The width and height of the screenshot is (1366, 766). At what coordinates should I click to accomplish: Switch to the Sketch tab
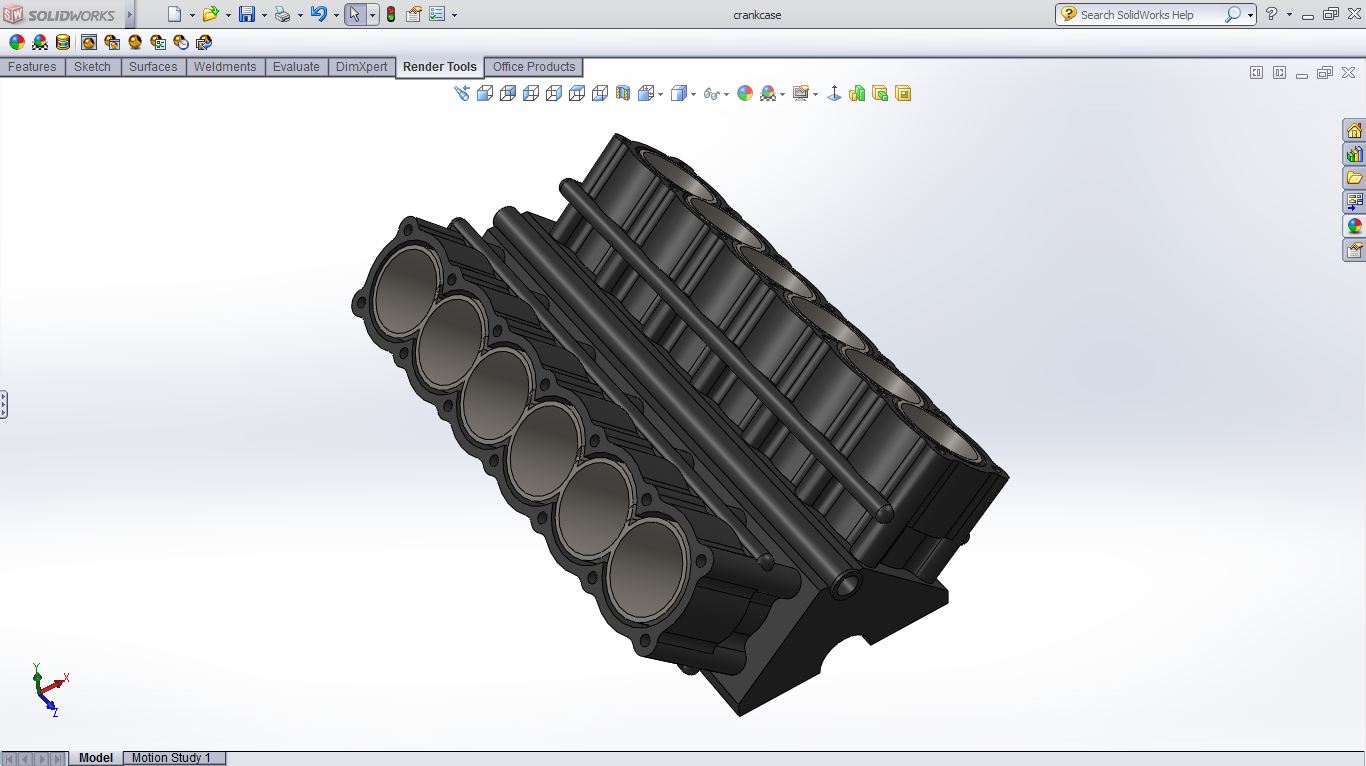(x=93, y=67)
